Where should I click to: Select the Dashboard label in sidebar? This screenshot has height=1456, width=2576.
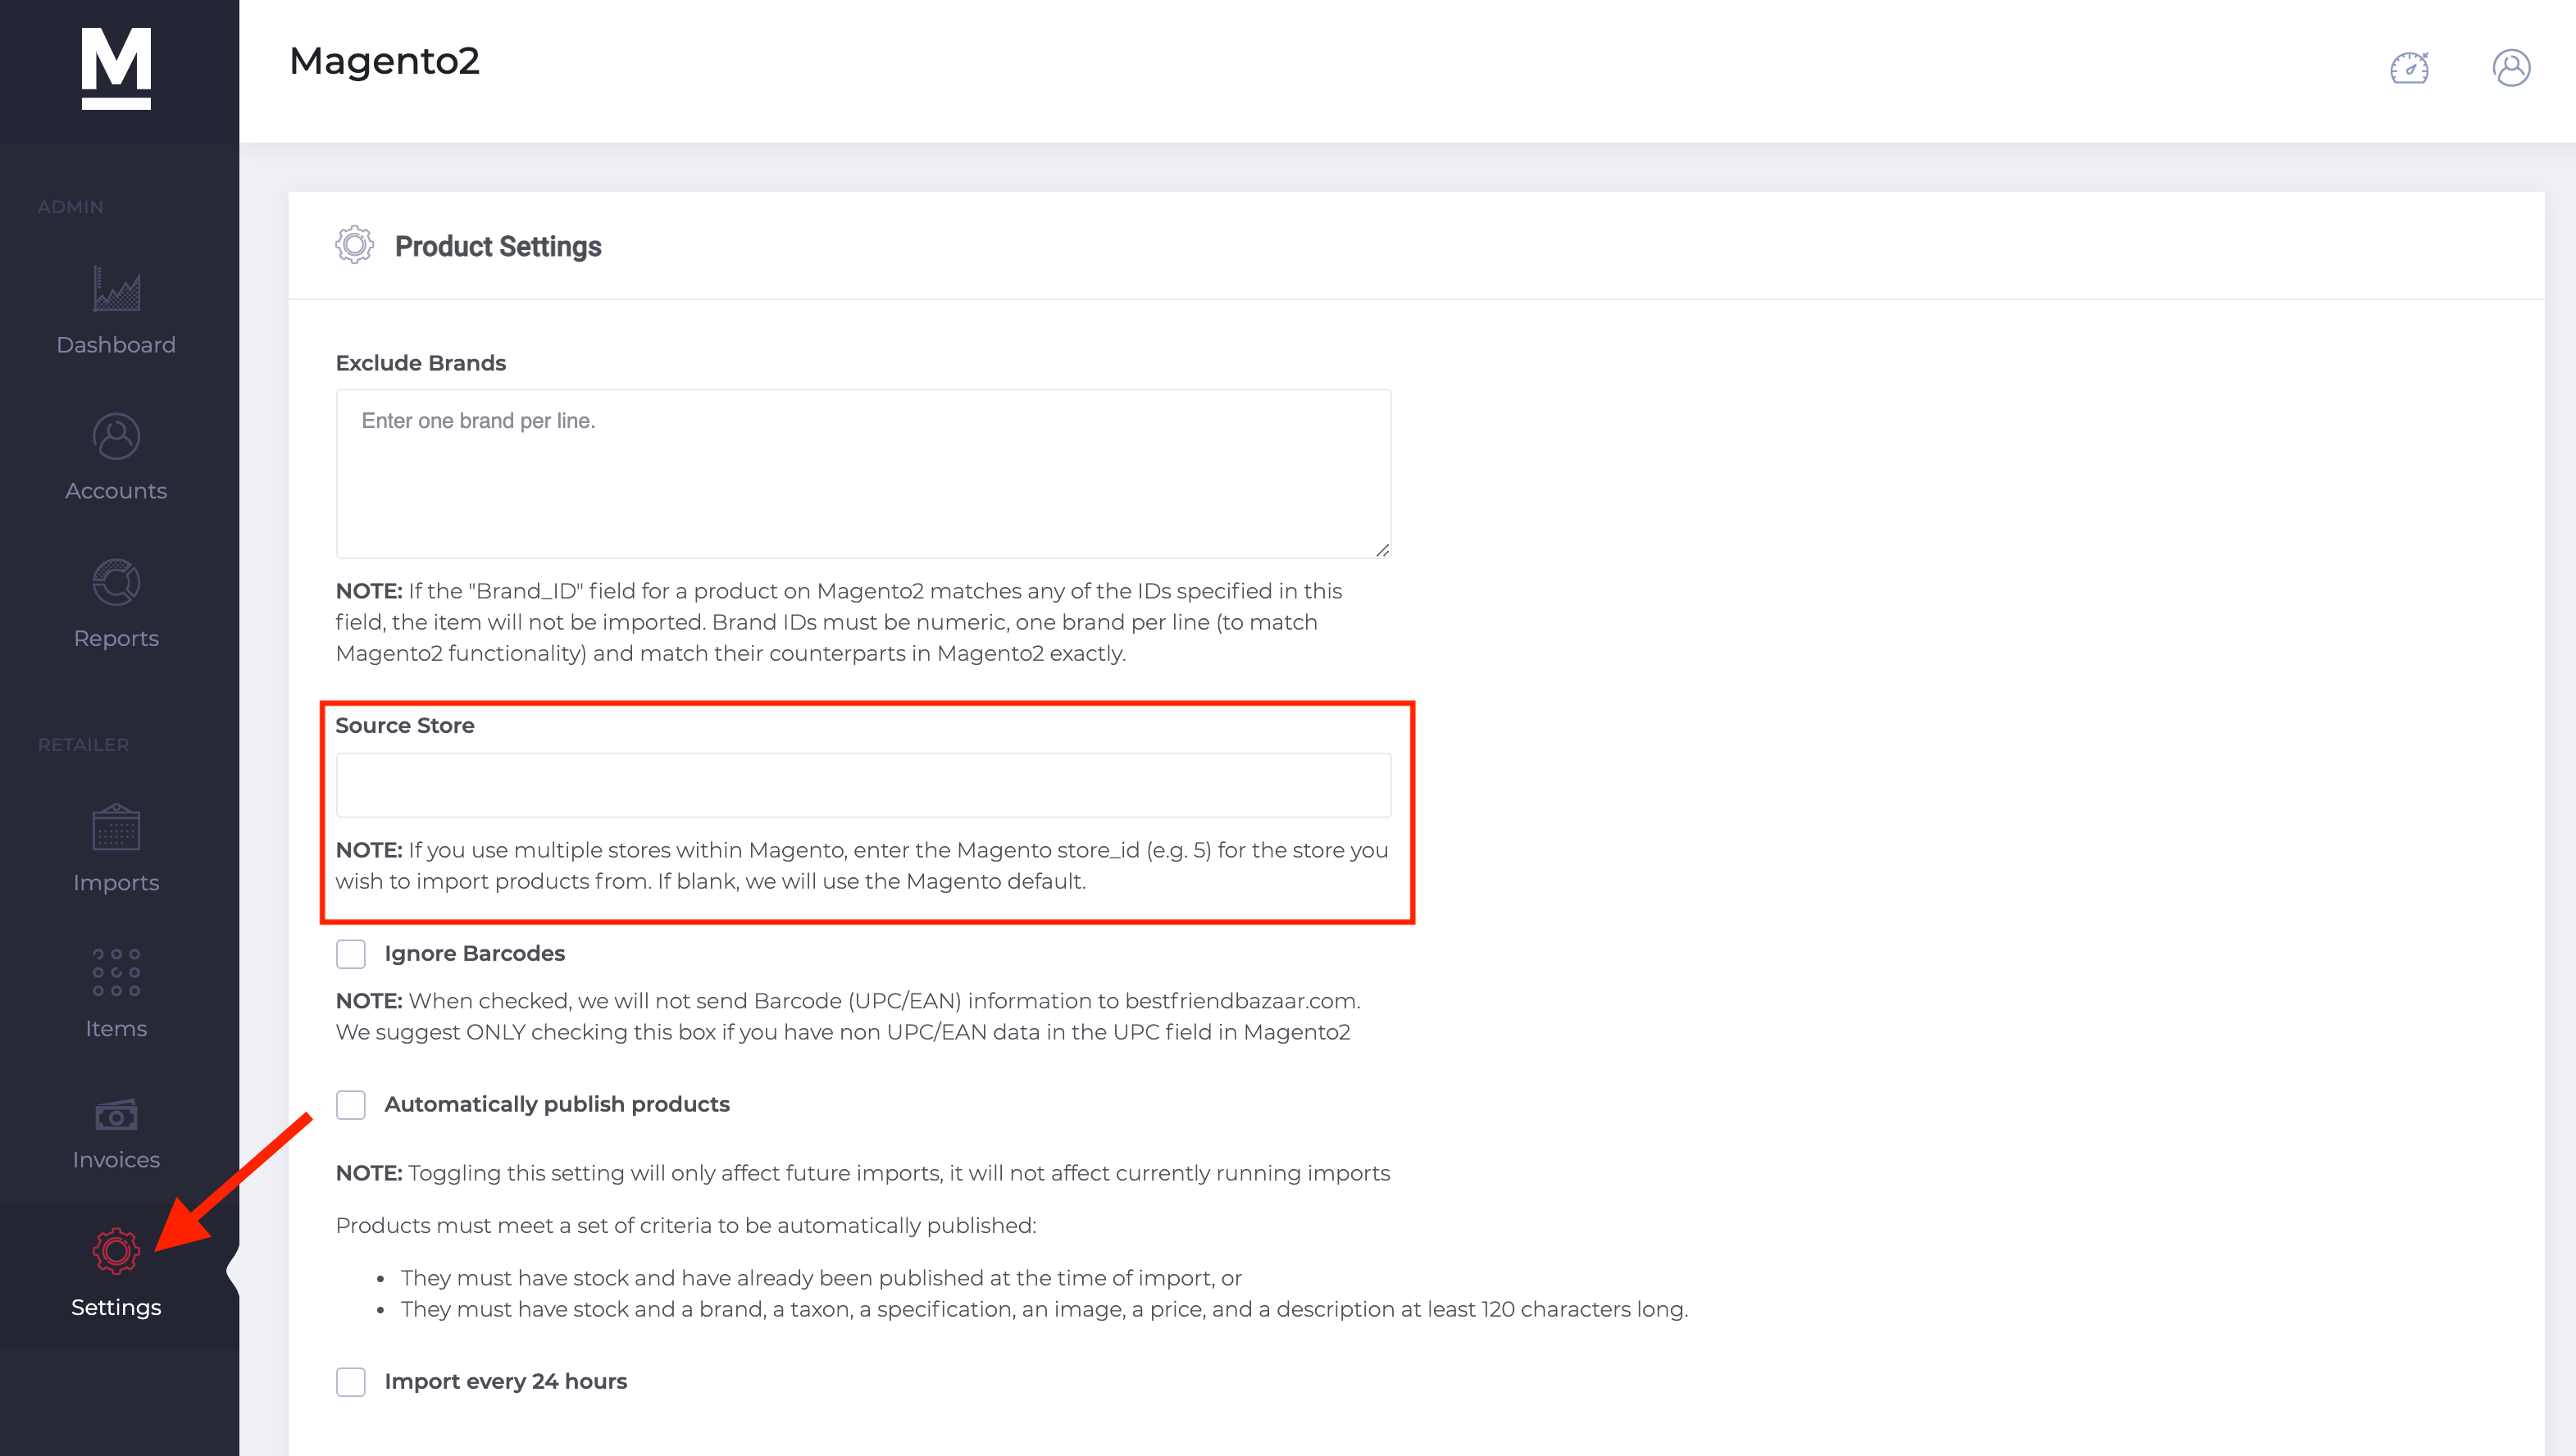point(116,345)
